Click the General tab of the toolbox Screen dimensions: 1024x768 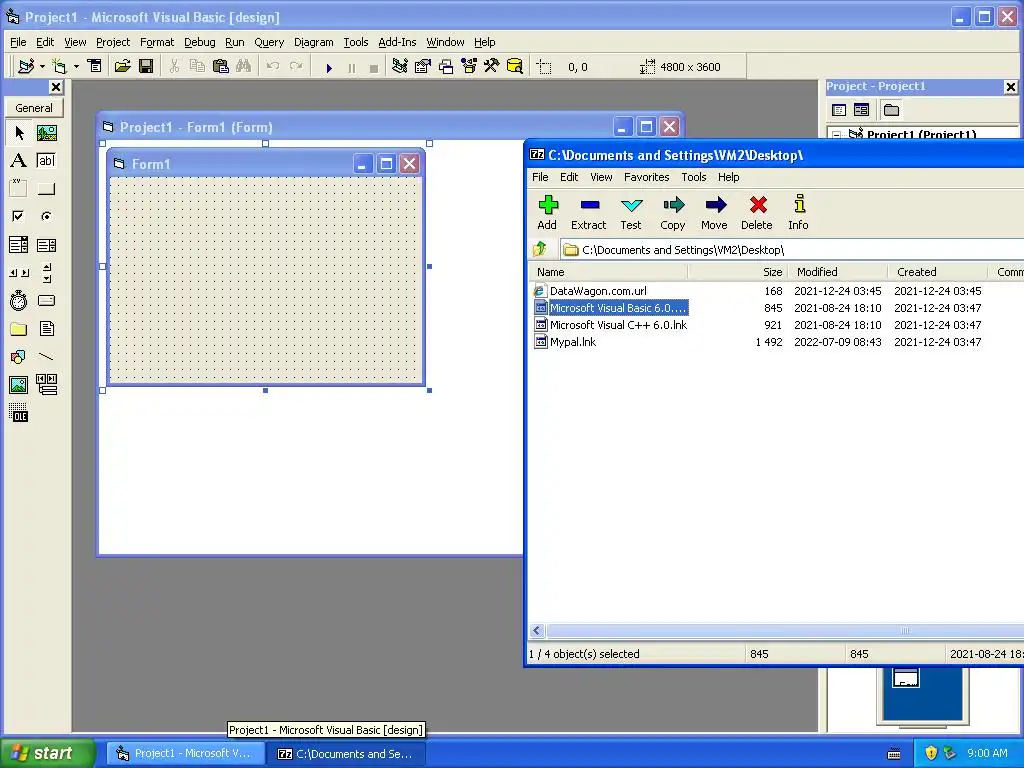pyautogui.click(x=34, y=108)
